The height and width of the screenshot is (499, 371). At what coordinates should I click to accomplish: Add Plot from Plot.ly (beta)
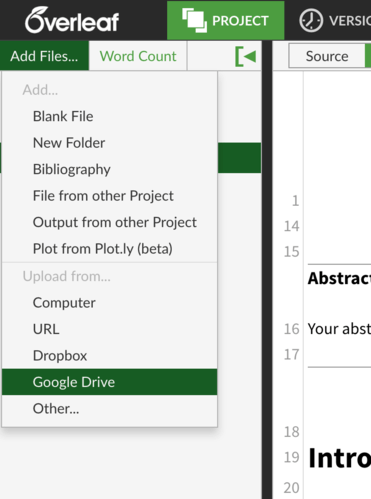pyautogui.click(x=110, y=249)
